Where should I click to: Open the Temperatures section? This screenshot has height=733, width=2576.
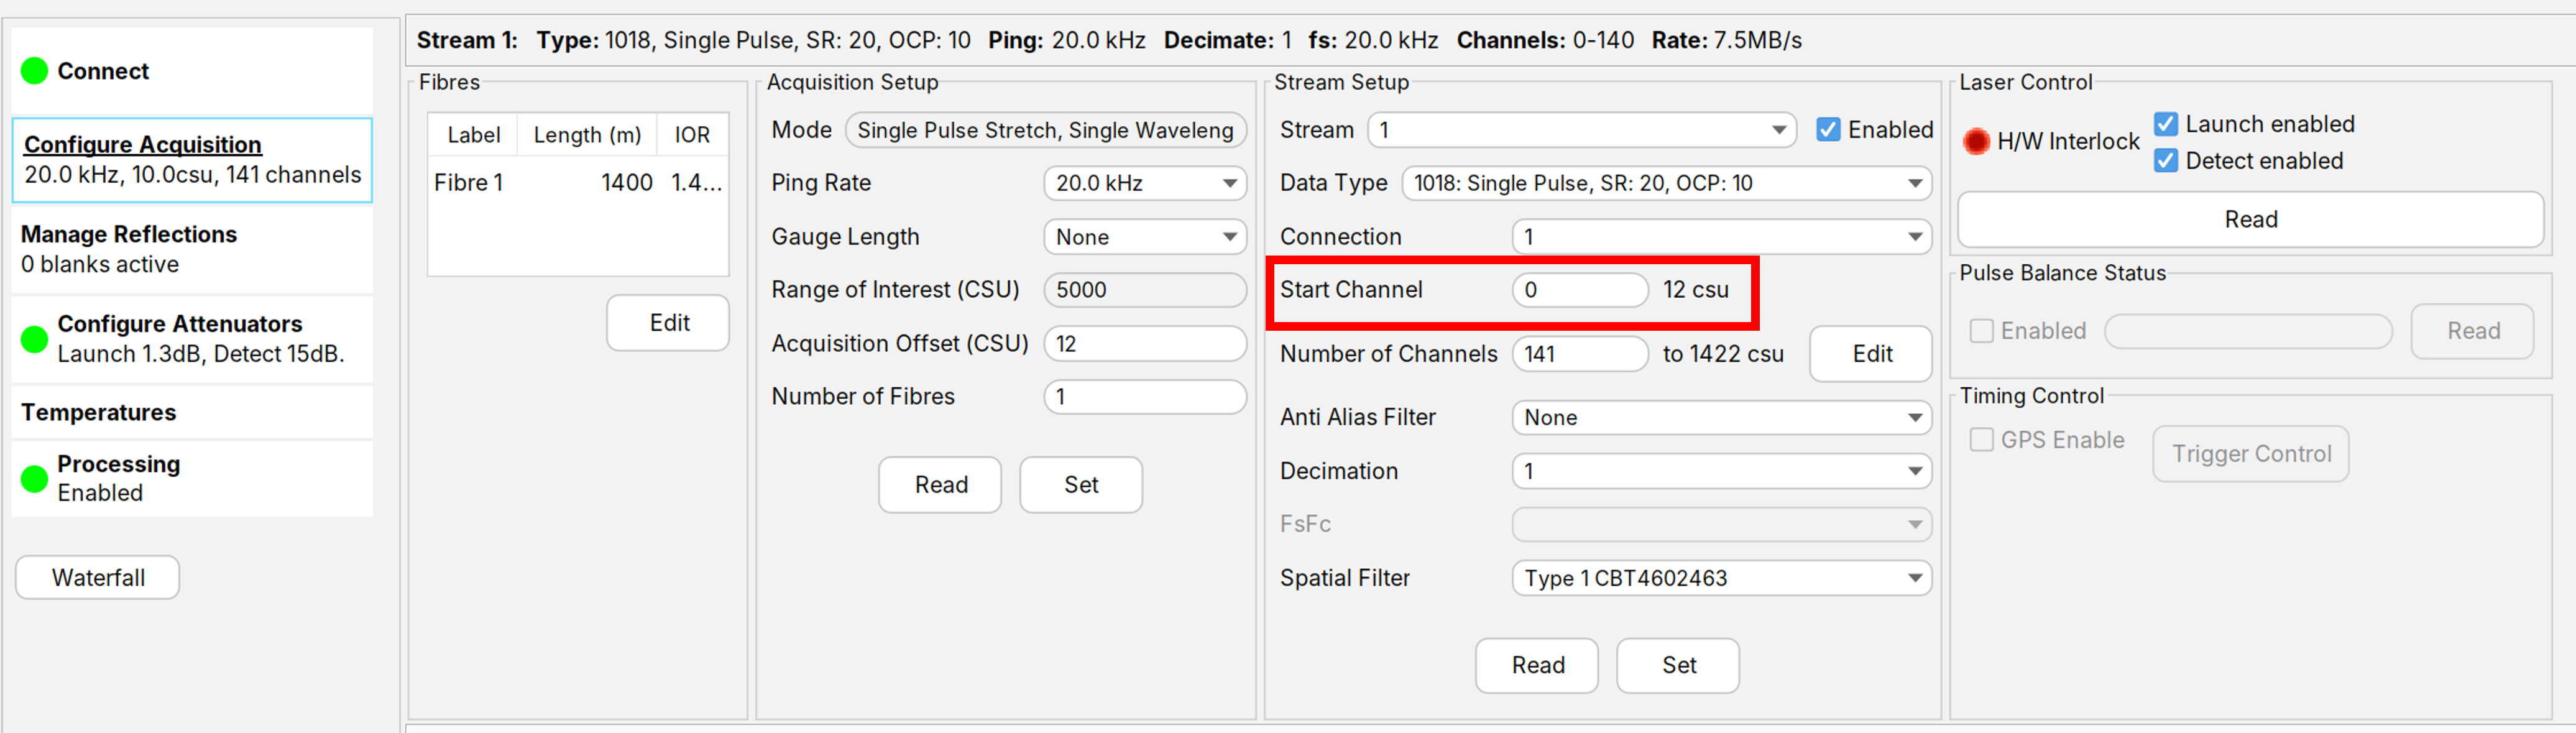98,411
